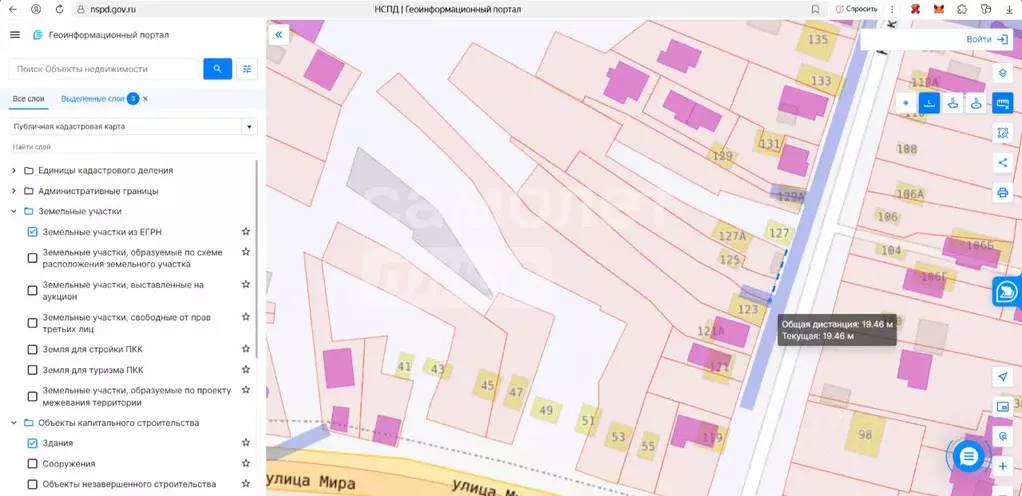
Task: Uncheck Земельные участки из ЕГРН
Action: [x=33, y=231]
